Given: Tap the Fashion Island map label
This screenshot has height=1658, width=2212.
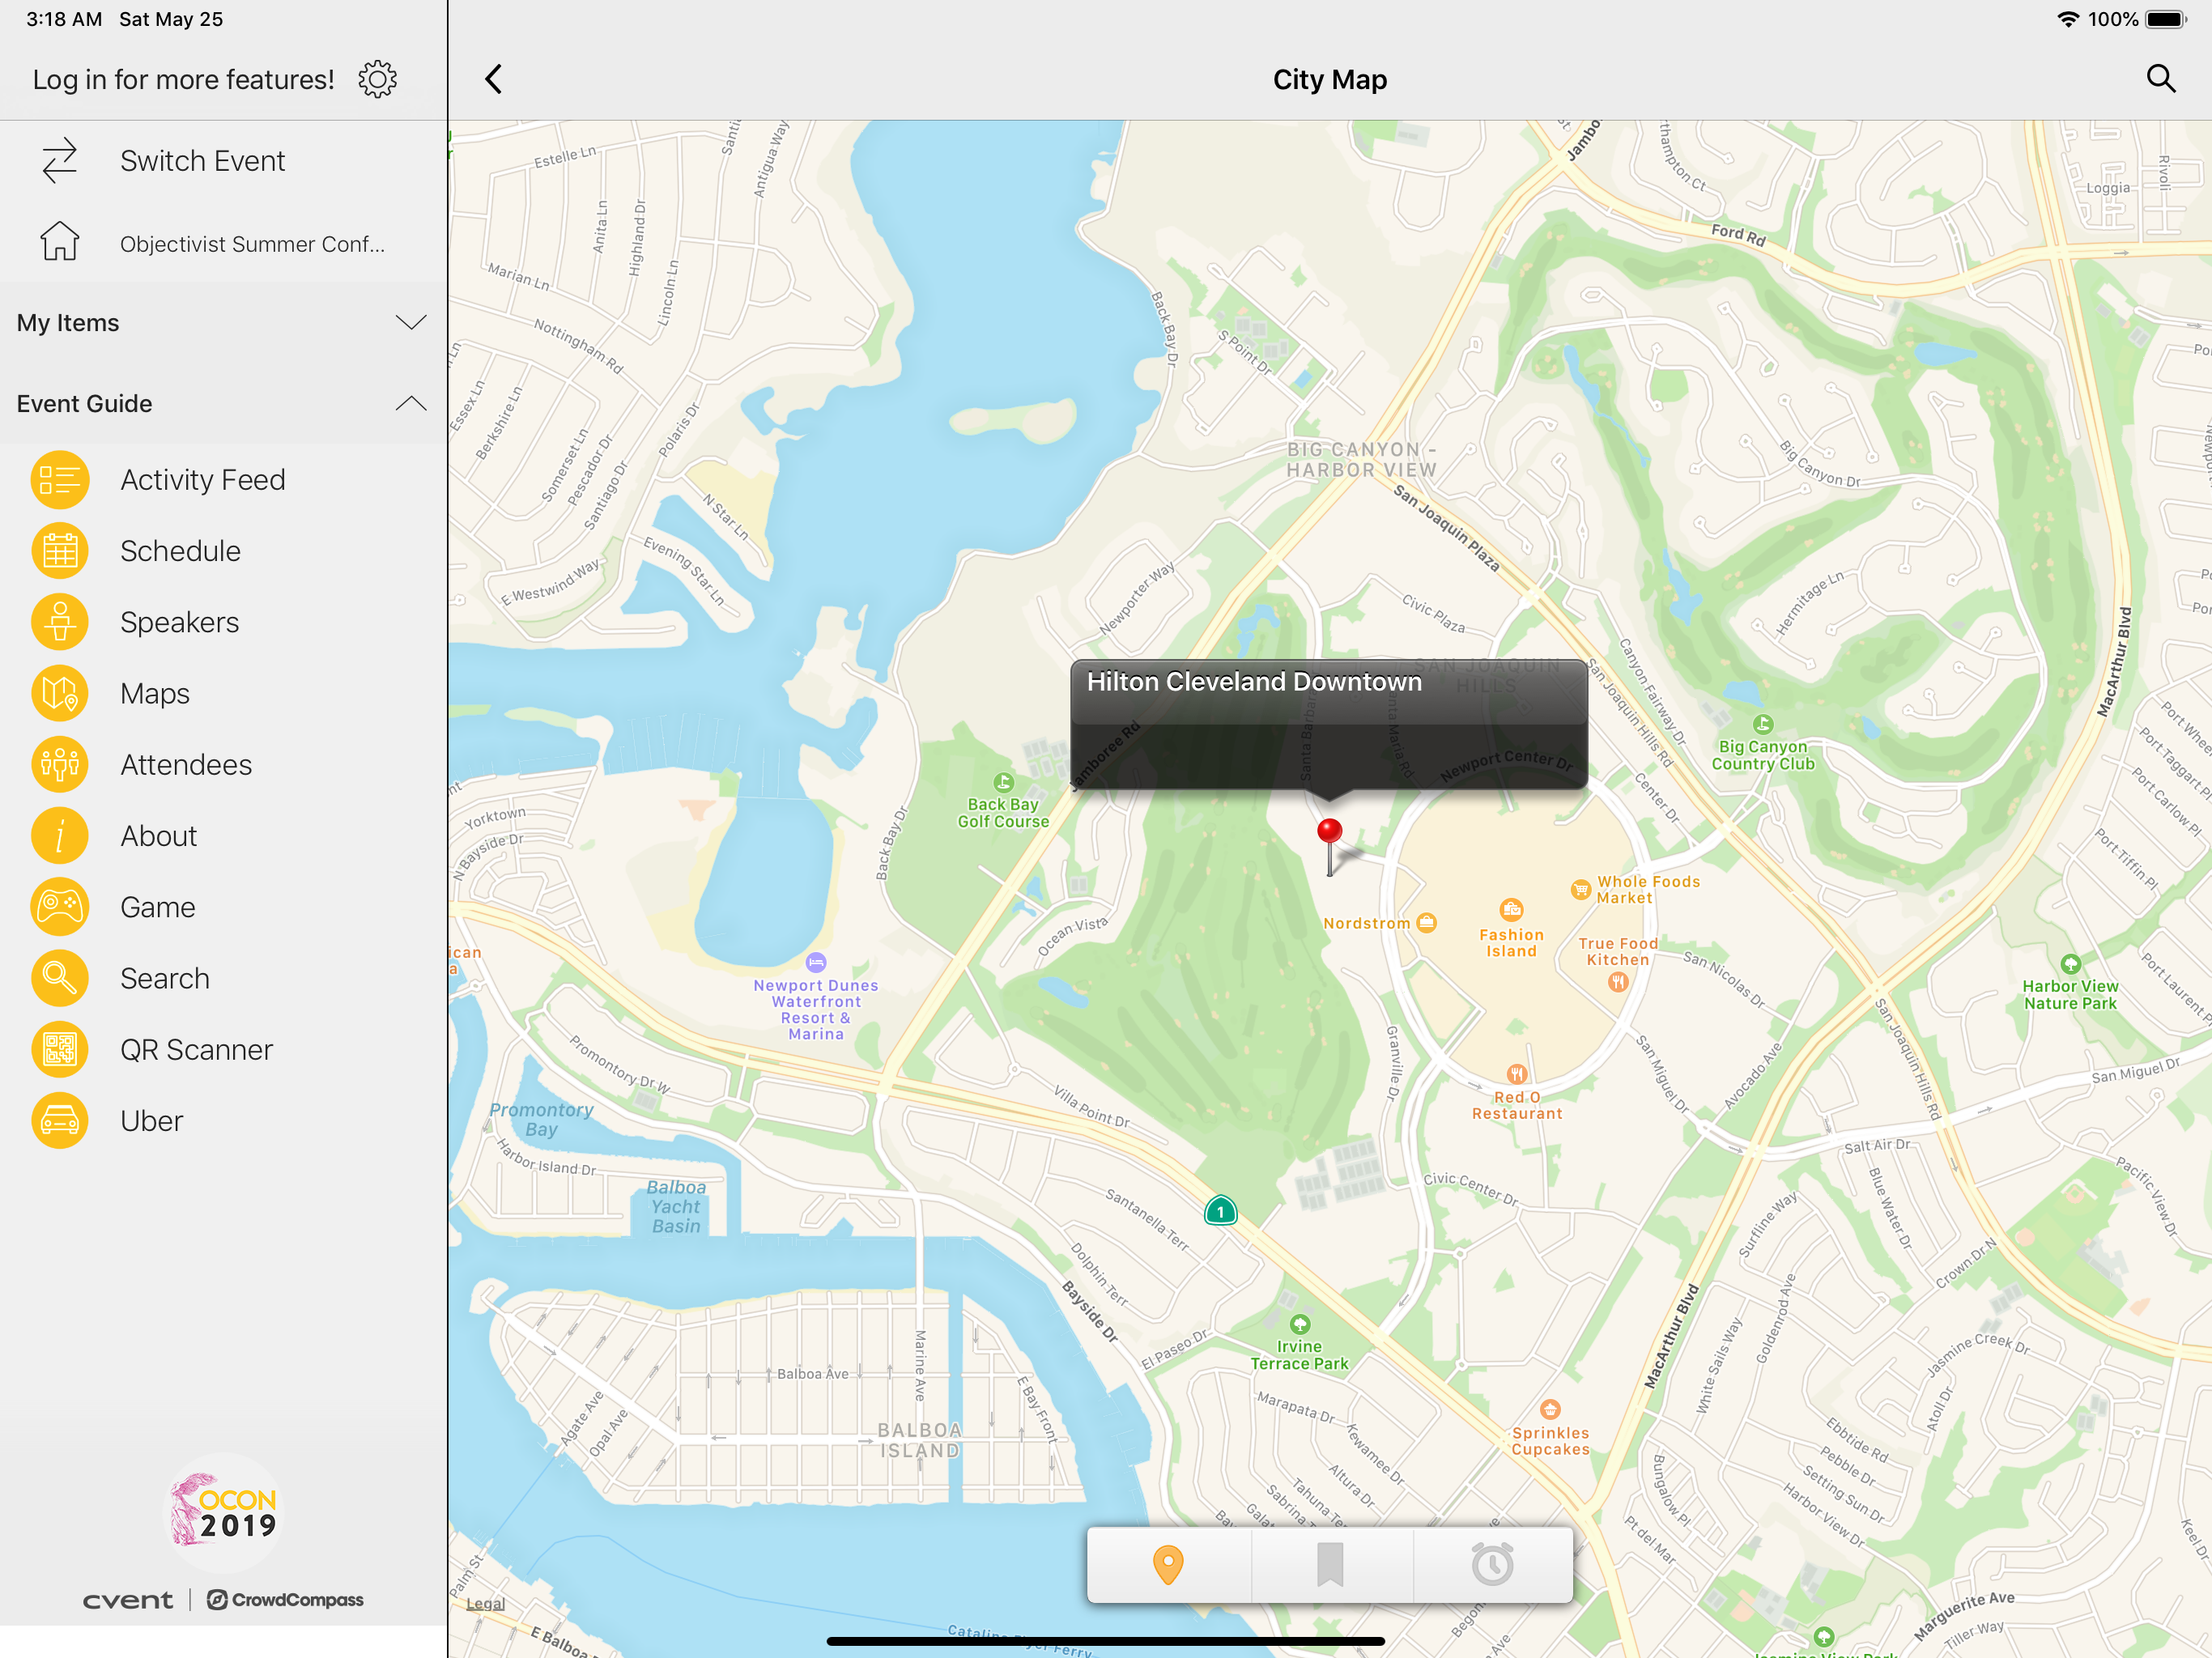Looking at the screenshot, I should click(x=1511, y=942).
